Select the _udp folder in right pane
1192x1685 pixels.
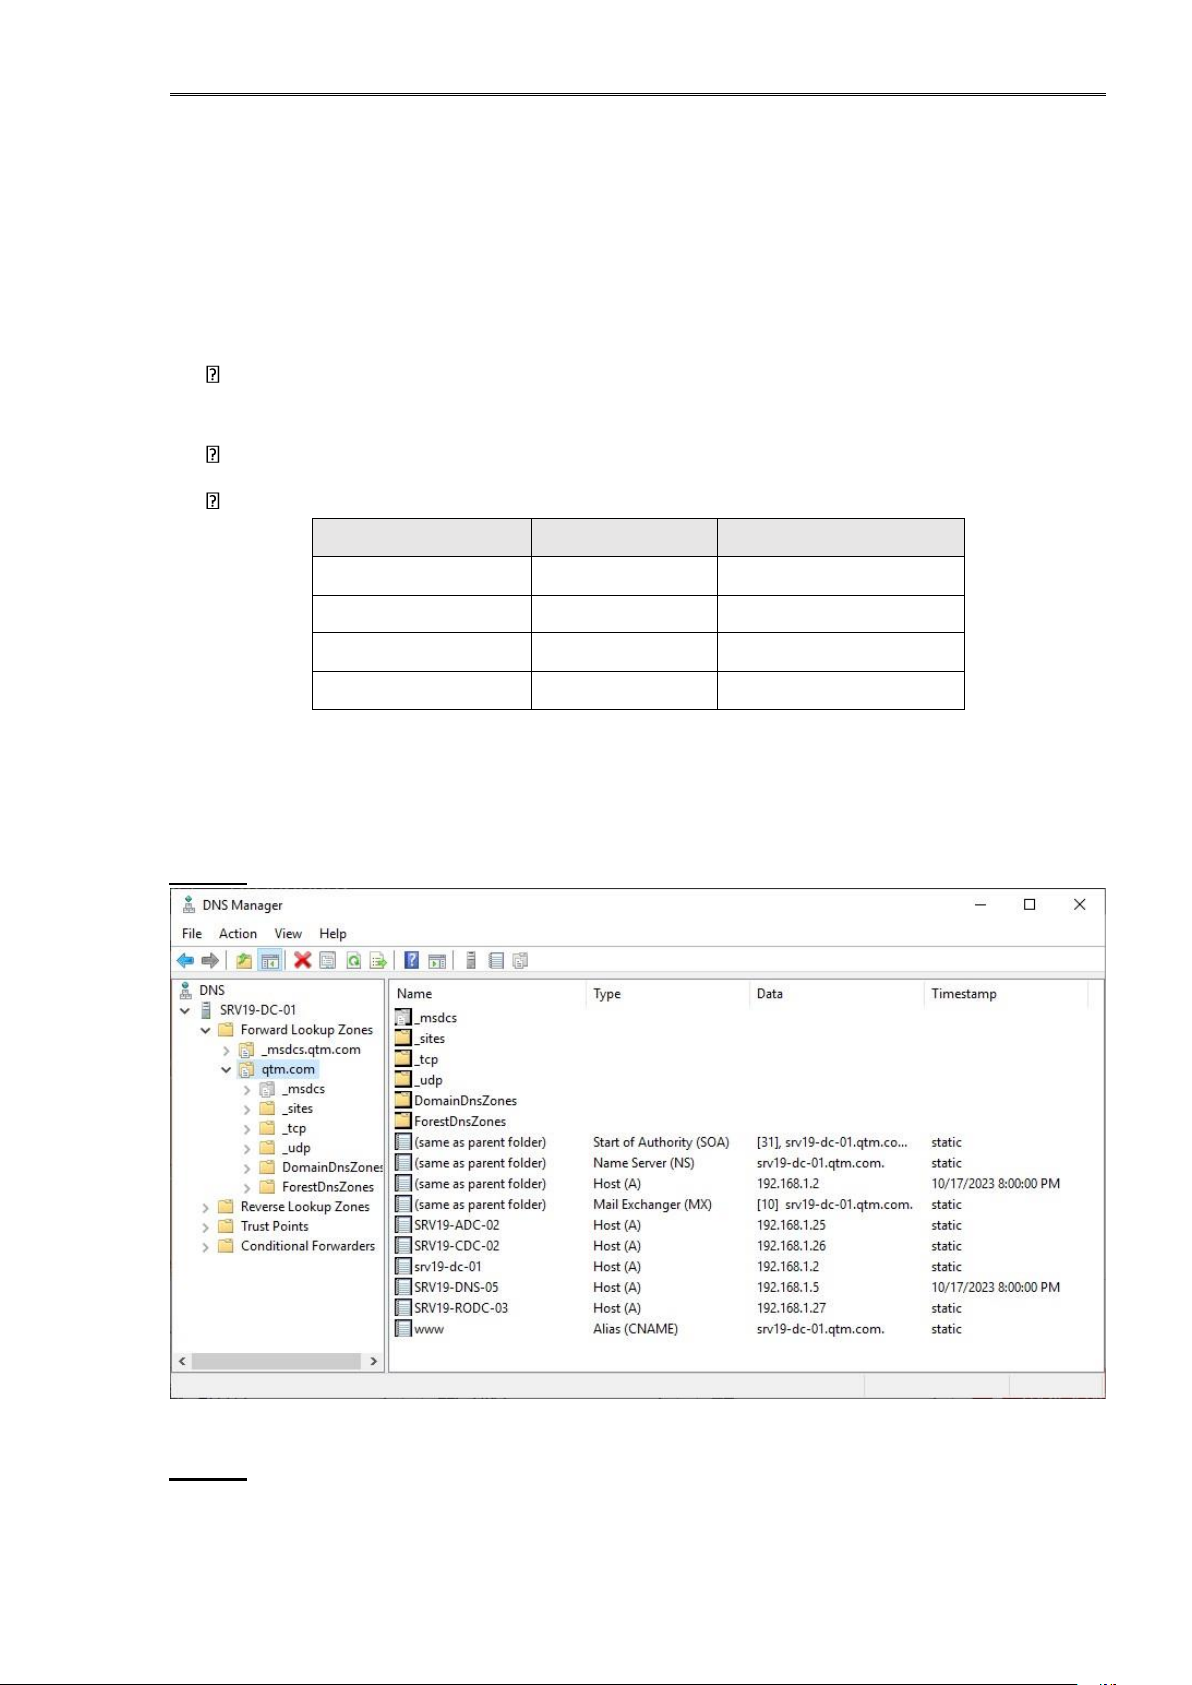click(x=418, y=1080)
